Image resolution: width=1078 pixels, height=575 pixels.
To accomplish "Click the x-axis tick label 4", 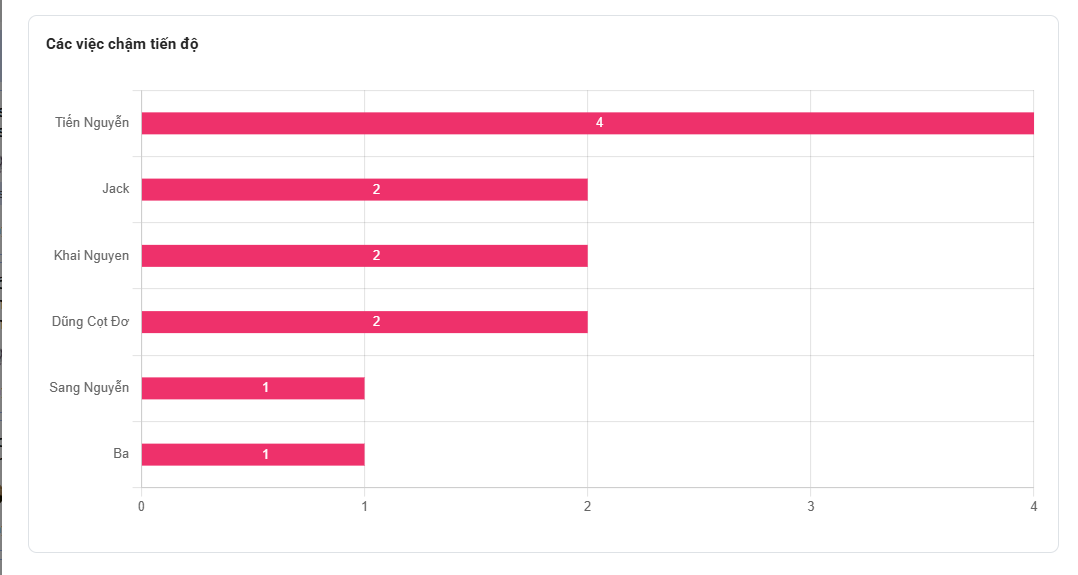I will (x=1033, y=506).
